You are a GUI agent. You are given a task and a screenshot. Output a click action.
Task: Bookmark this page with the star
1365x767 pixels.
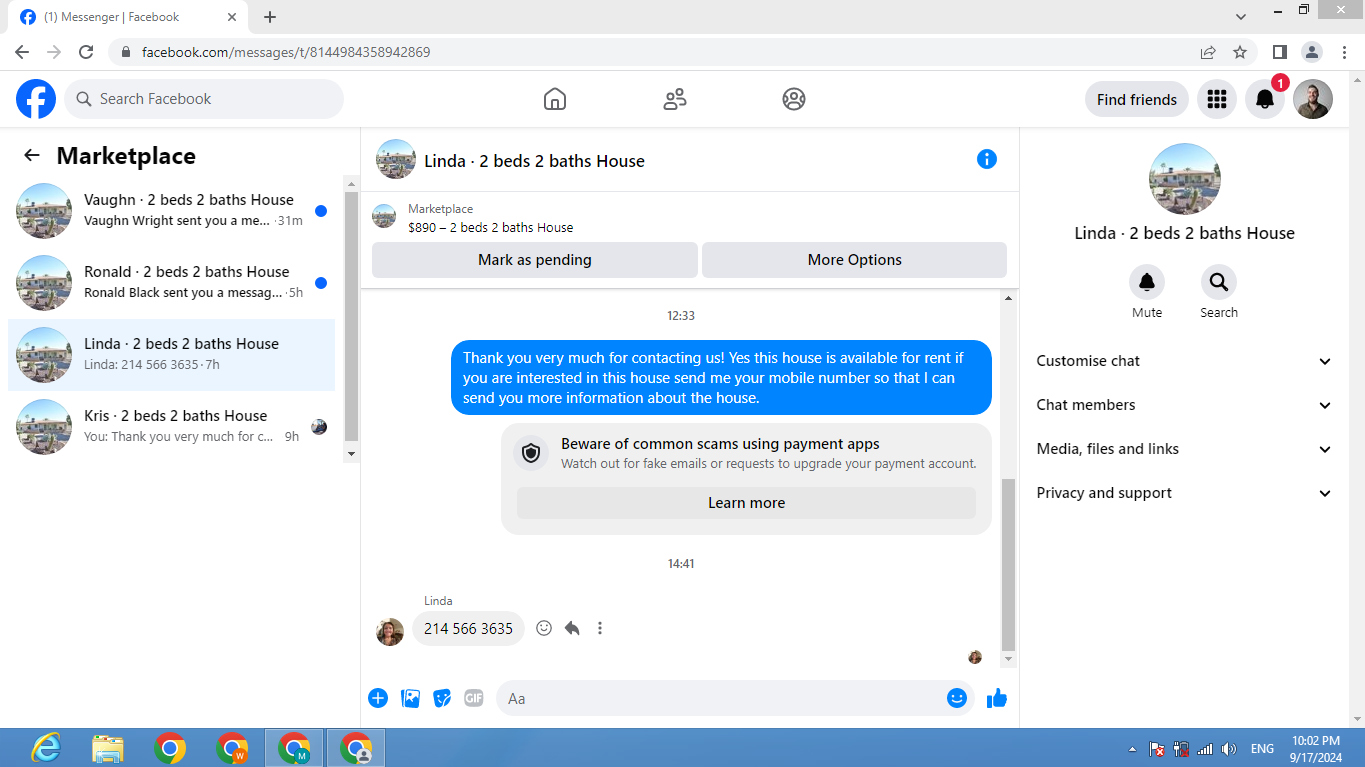pyautogui.click(x=1240, y=52)
